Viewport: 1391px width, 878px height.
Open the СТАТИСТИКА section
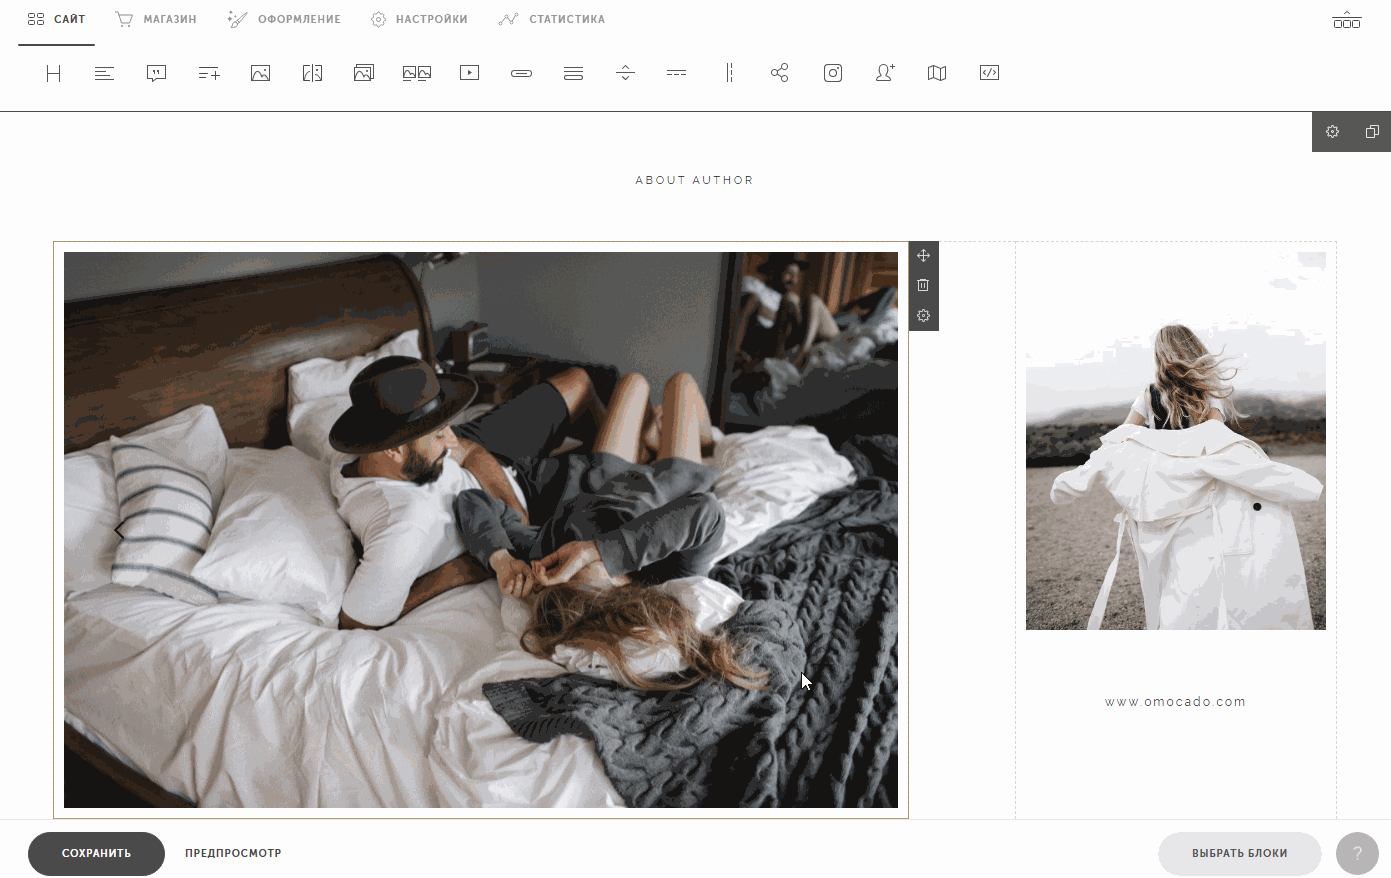pyautogui.click(x=552, y=18)
